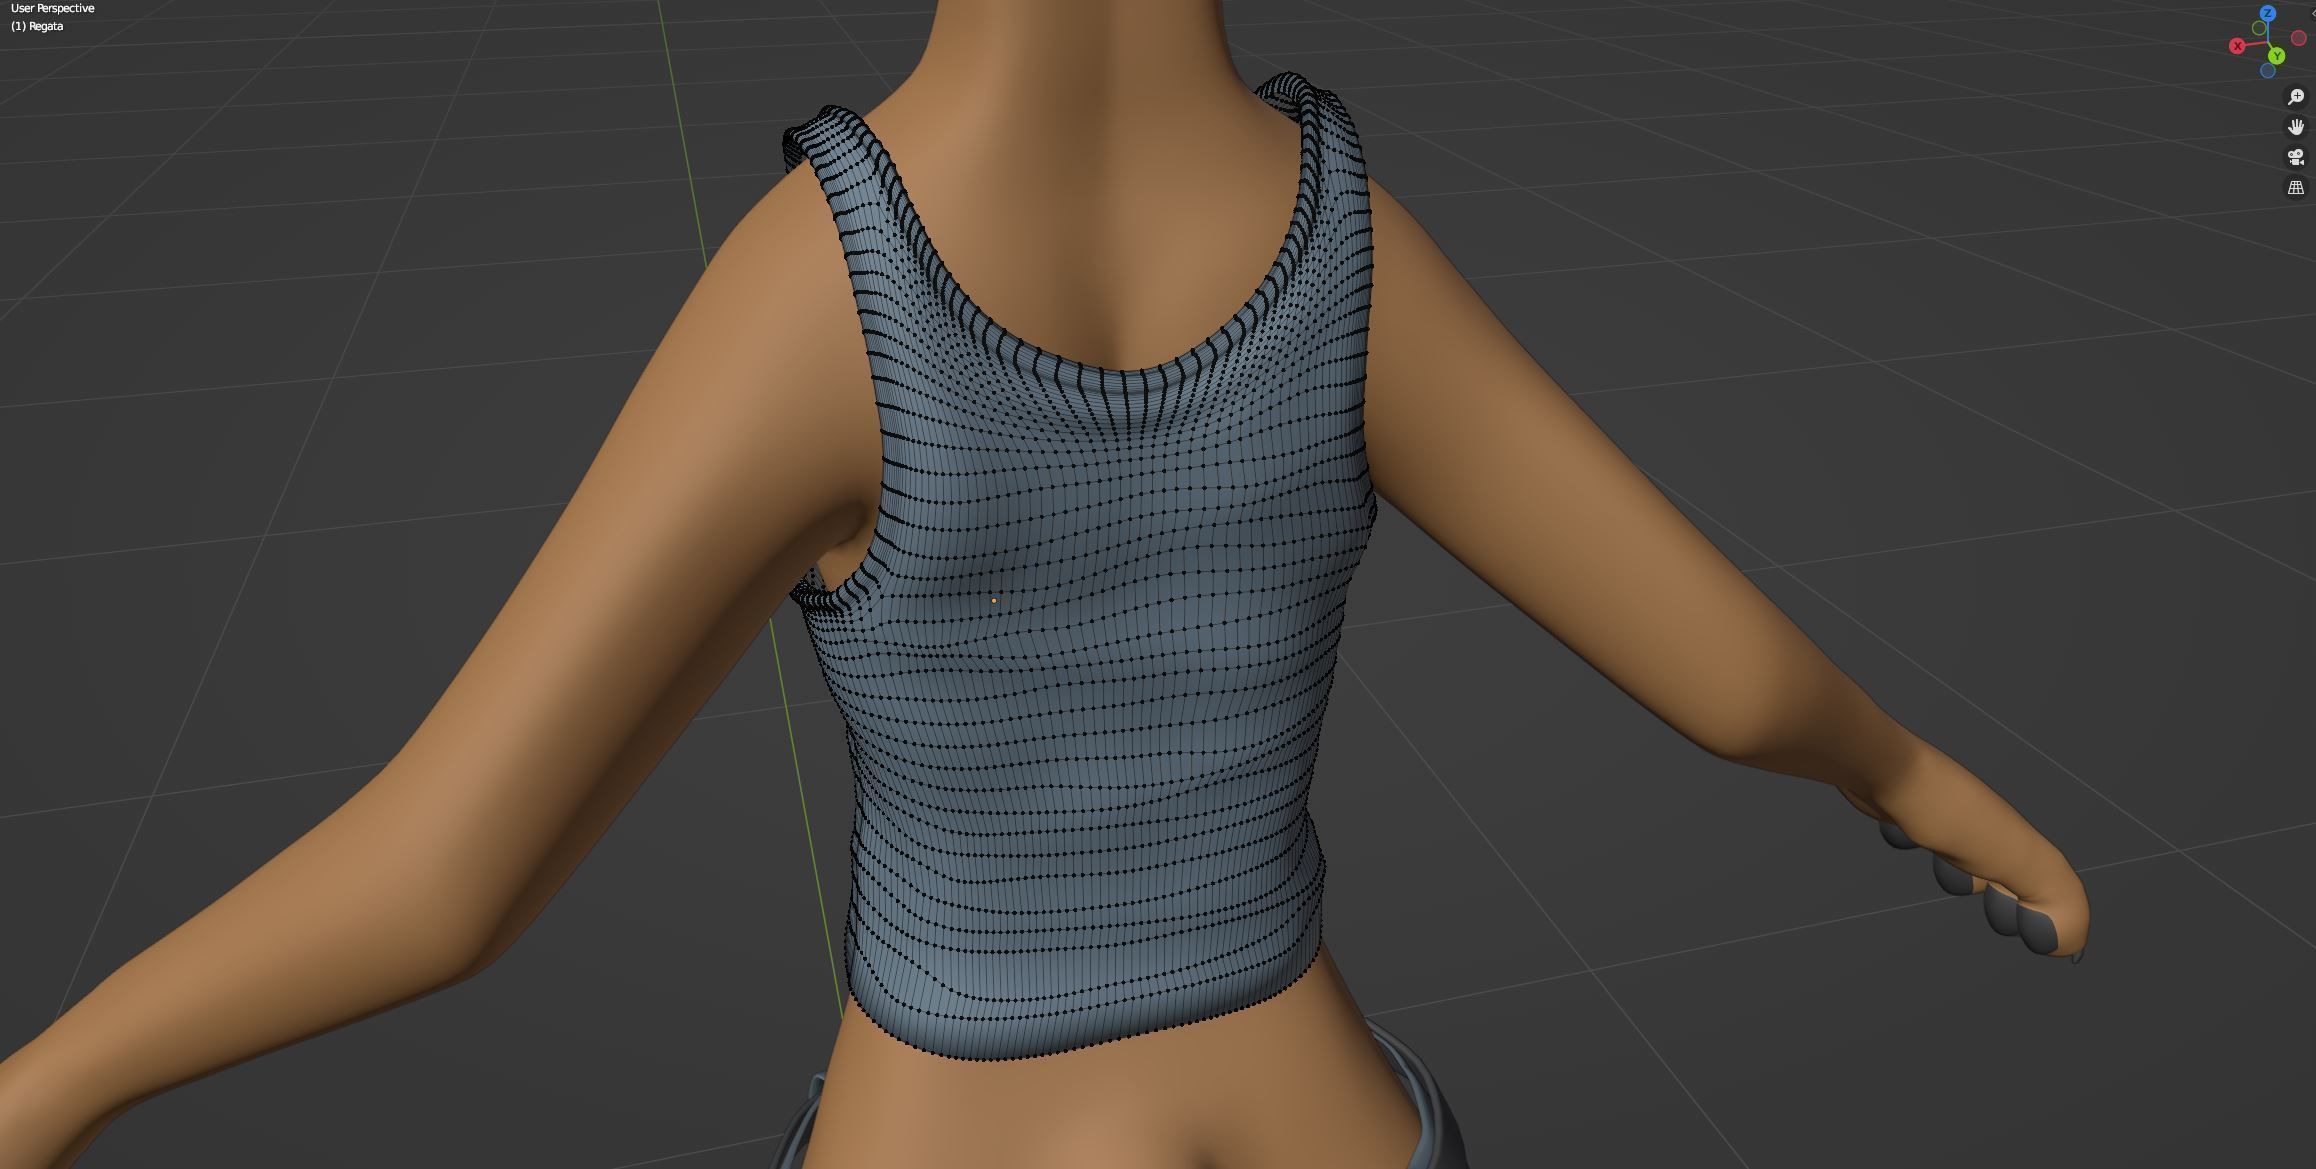Click the "(1) Regata" object label

coord(37,26)
